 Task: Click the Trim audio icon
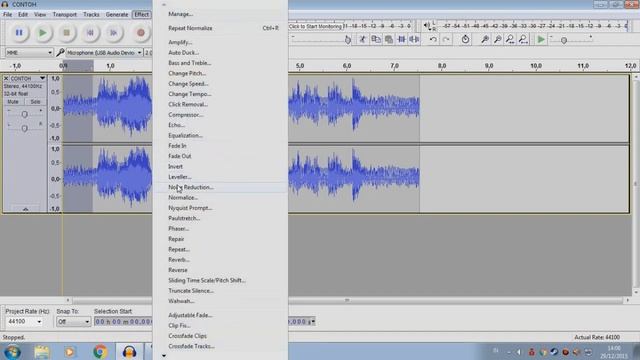tap(402, 39)
